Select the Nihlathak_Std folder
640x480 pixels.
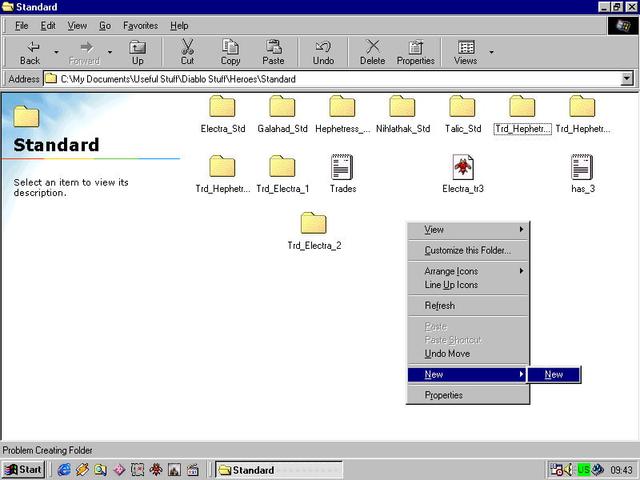coord(402,114)
